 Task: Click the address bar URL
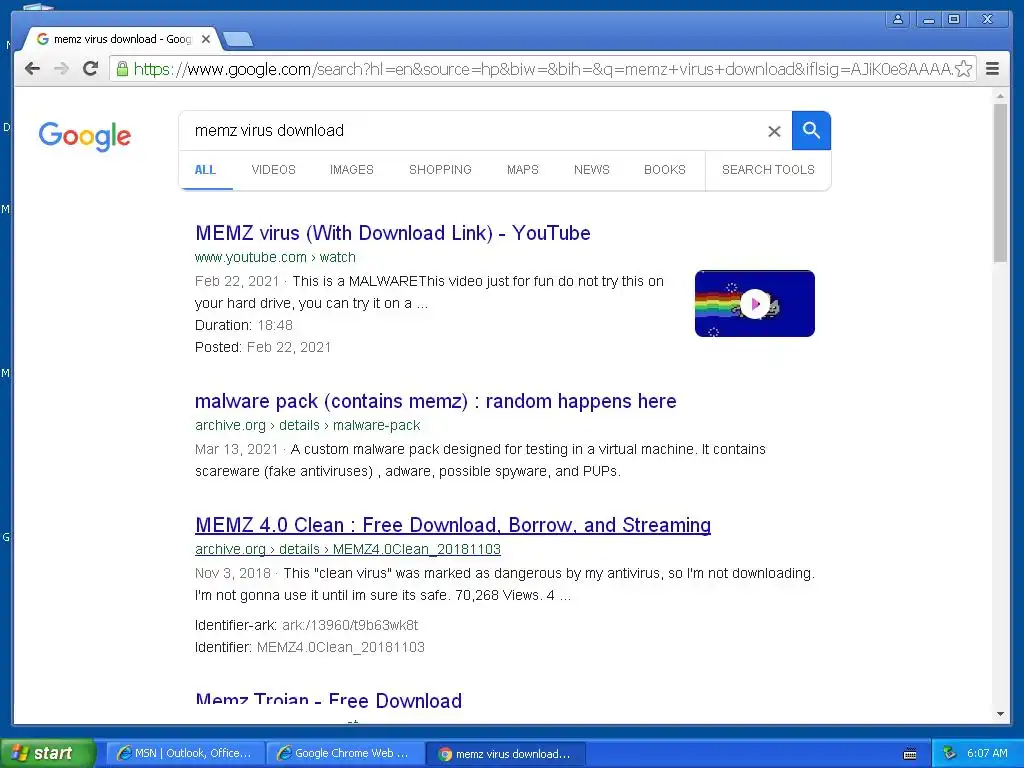(x=542, y=69)
